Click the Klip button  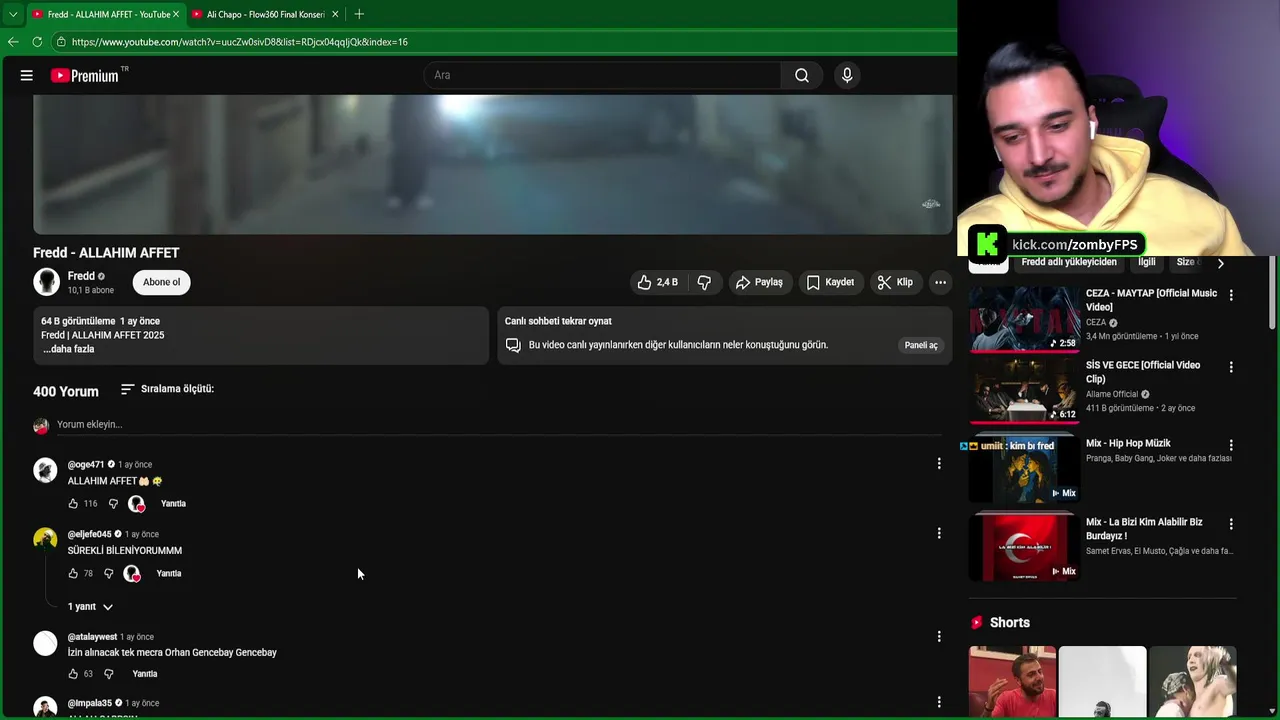click(895, 282)
